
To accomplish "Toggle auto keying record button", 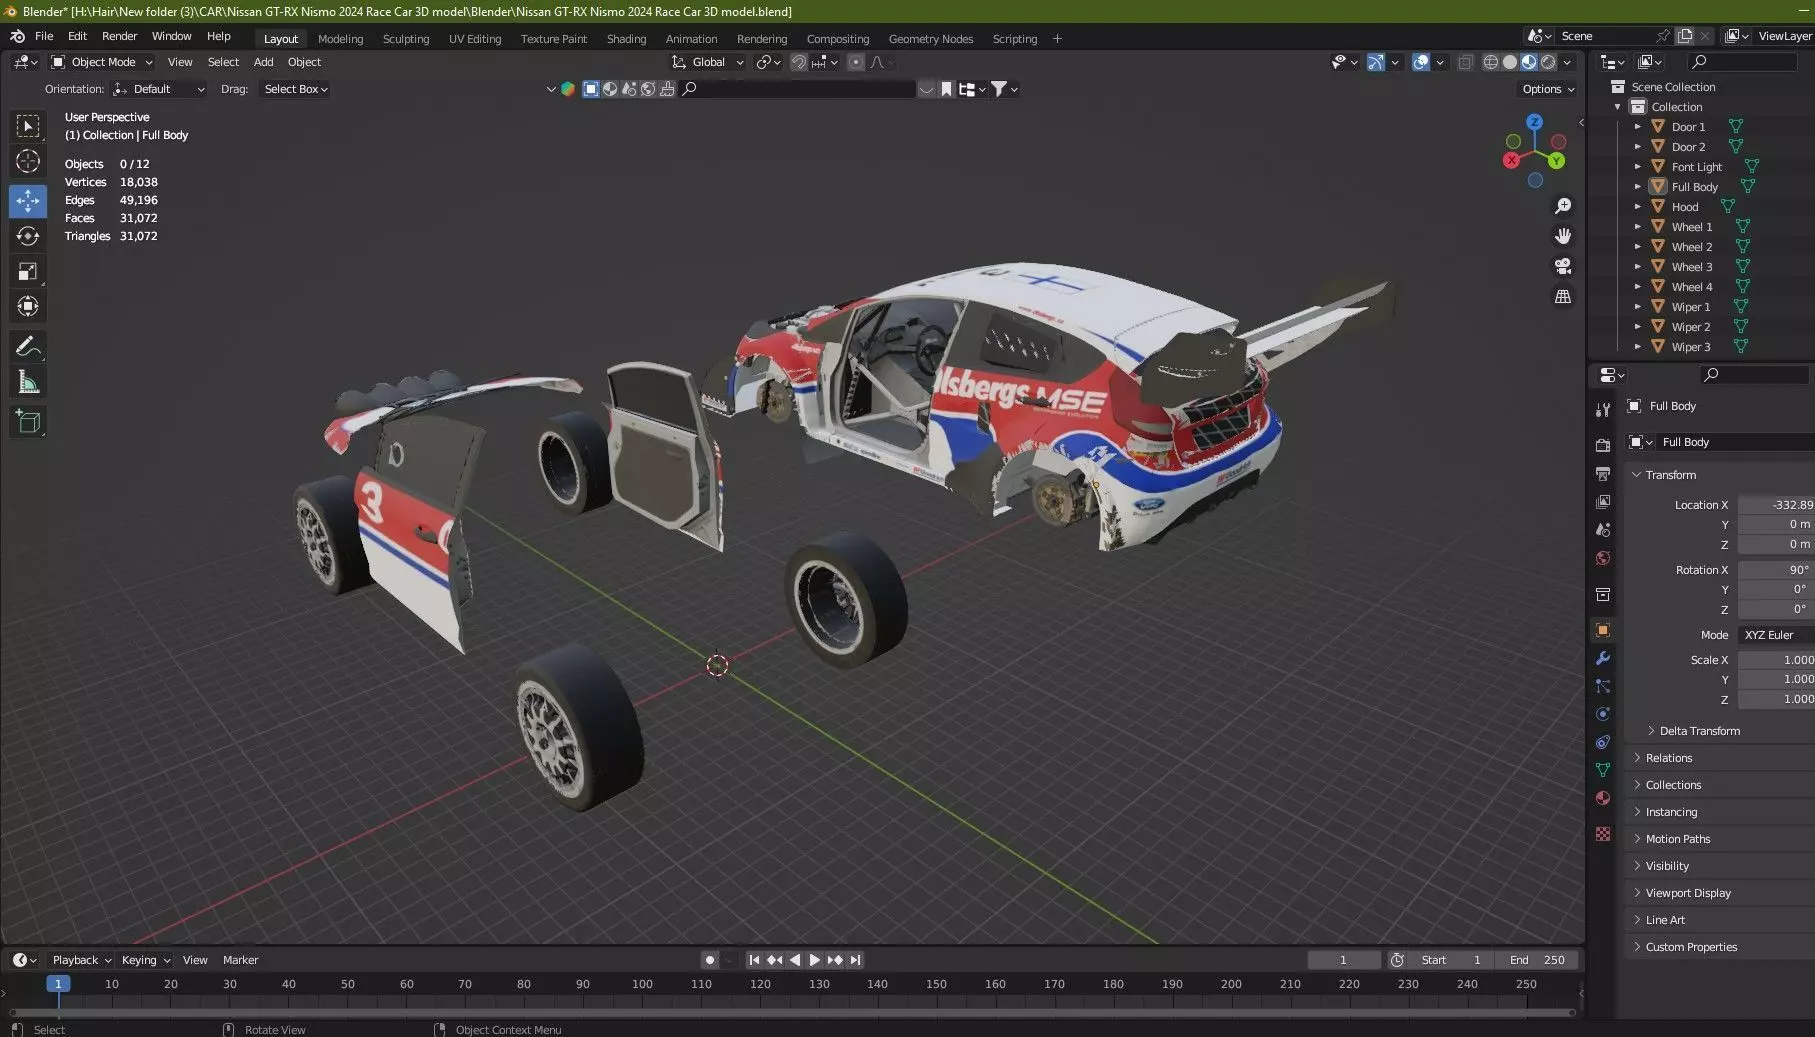I will pos(709,960).
